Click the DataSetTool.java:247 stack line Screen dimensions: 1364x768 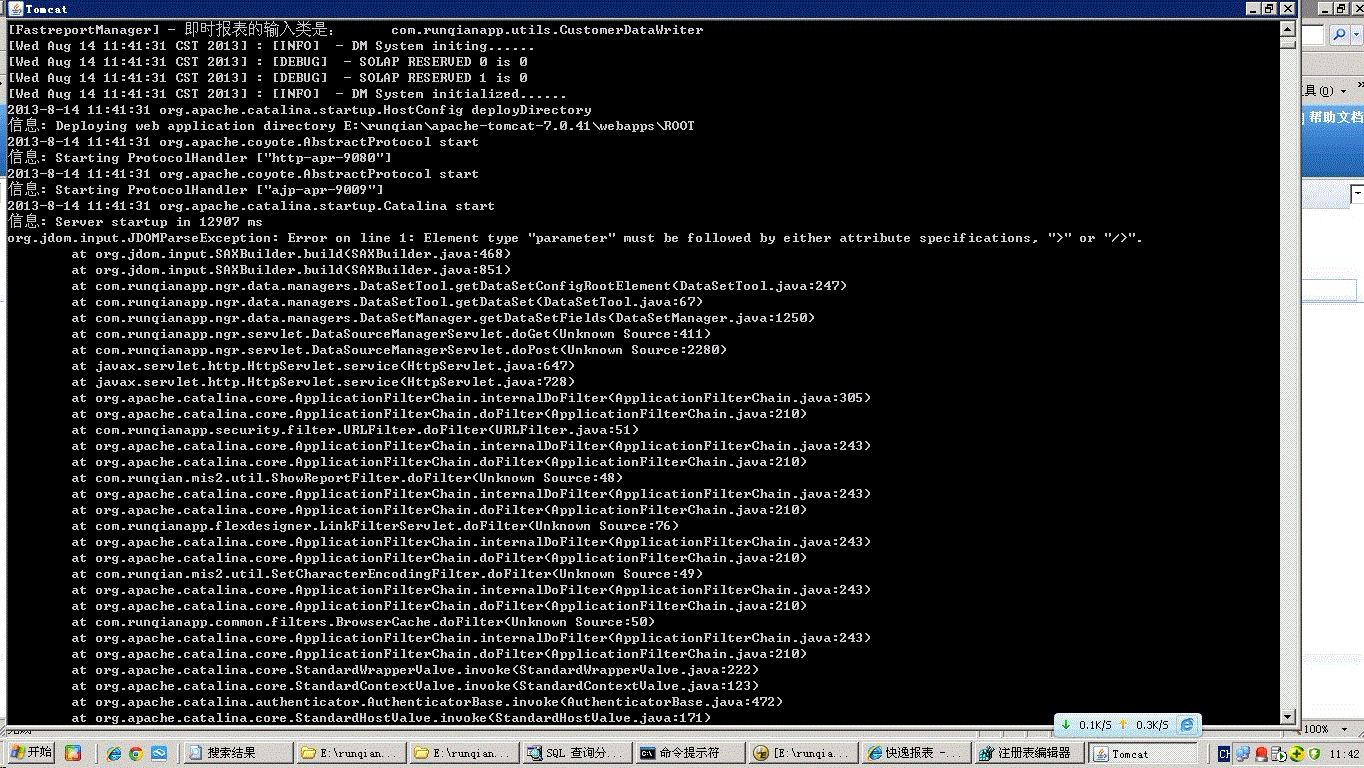pyautogui.click(x=459, y=286)
